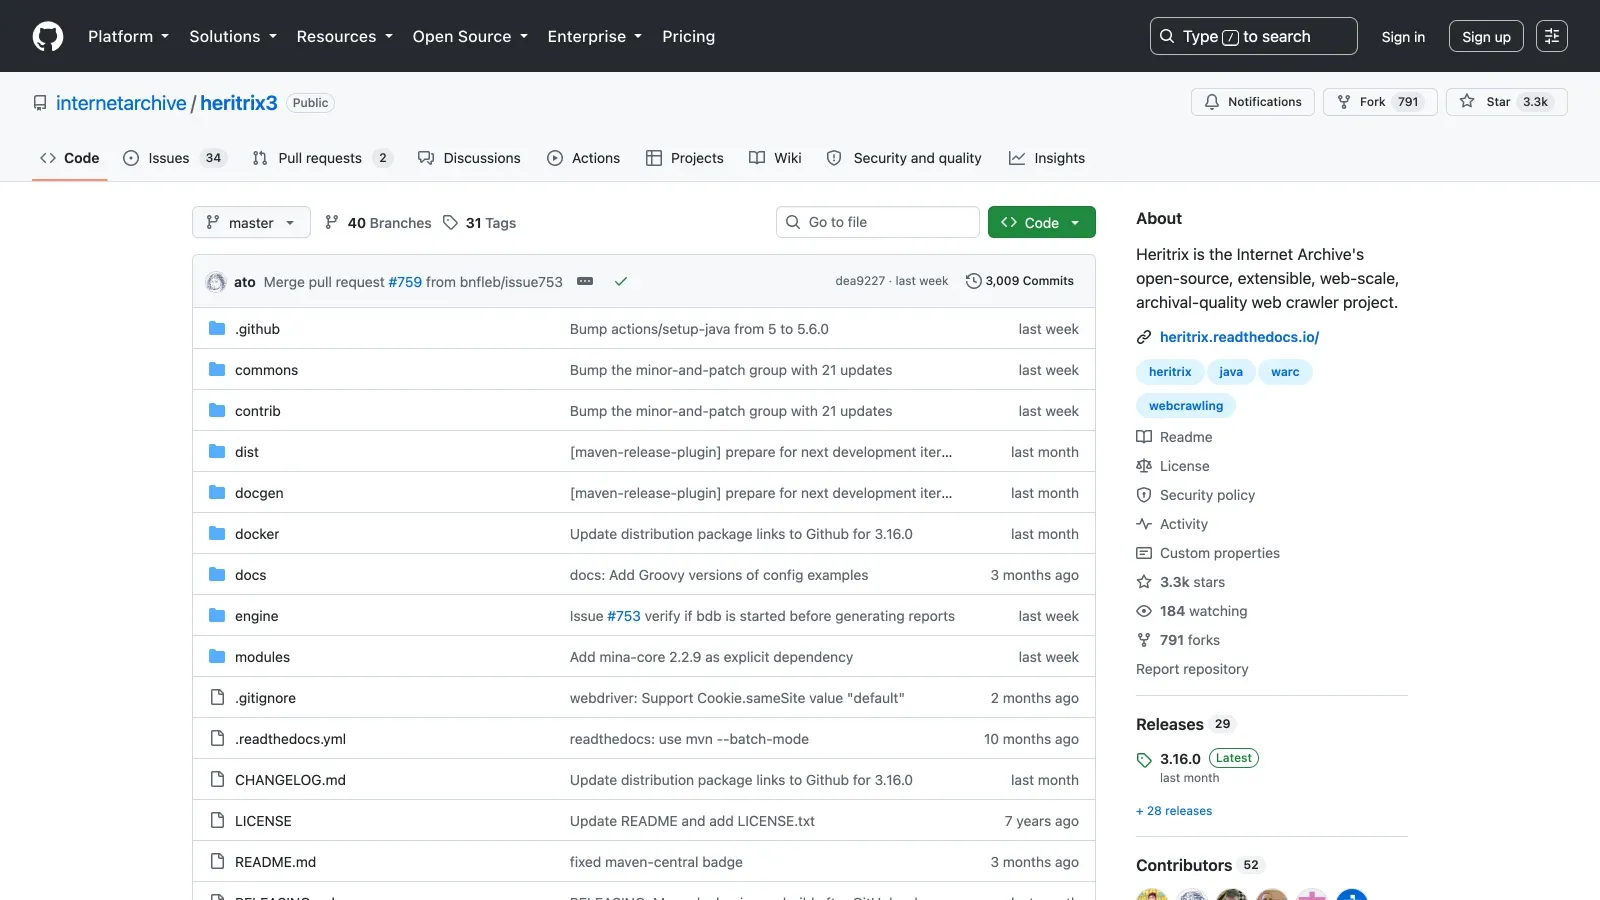
Task: Click the Security policy shield icon
Action: (x=1144, y=495)
